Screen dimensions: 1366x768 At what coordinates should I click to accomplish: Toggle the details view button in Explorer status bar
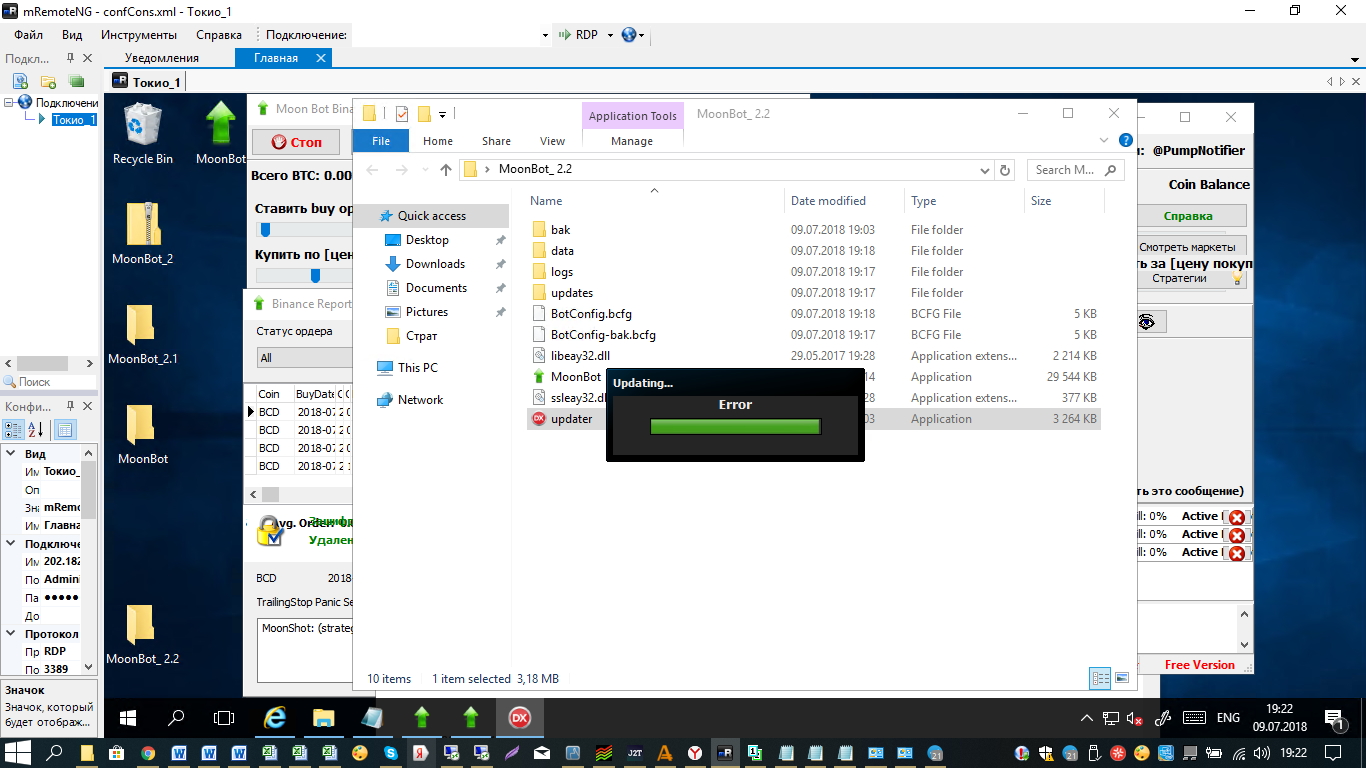(x=1100, y=678)
